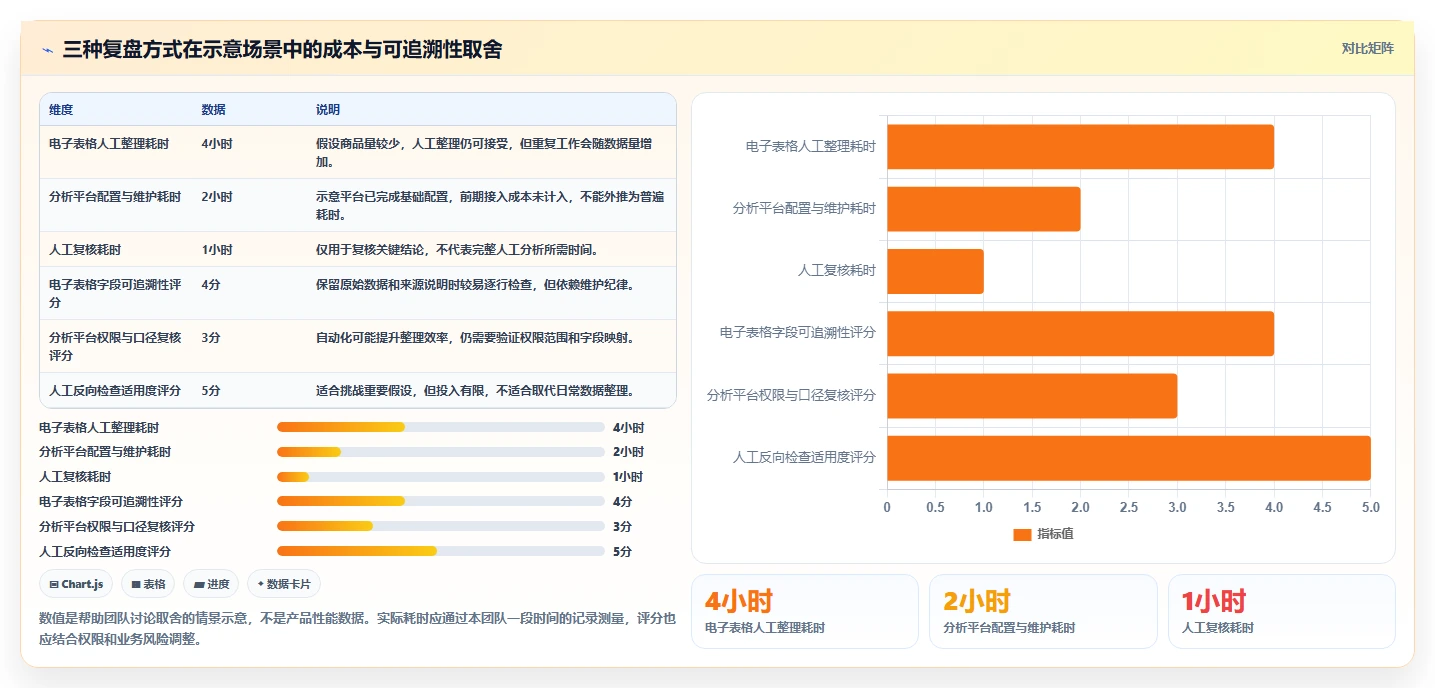1435x688 pixels.
Task: Click the footnote paragraph 数值是帮助团队讨论
Action: coord(357,629)
